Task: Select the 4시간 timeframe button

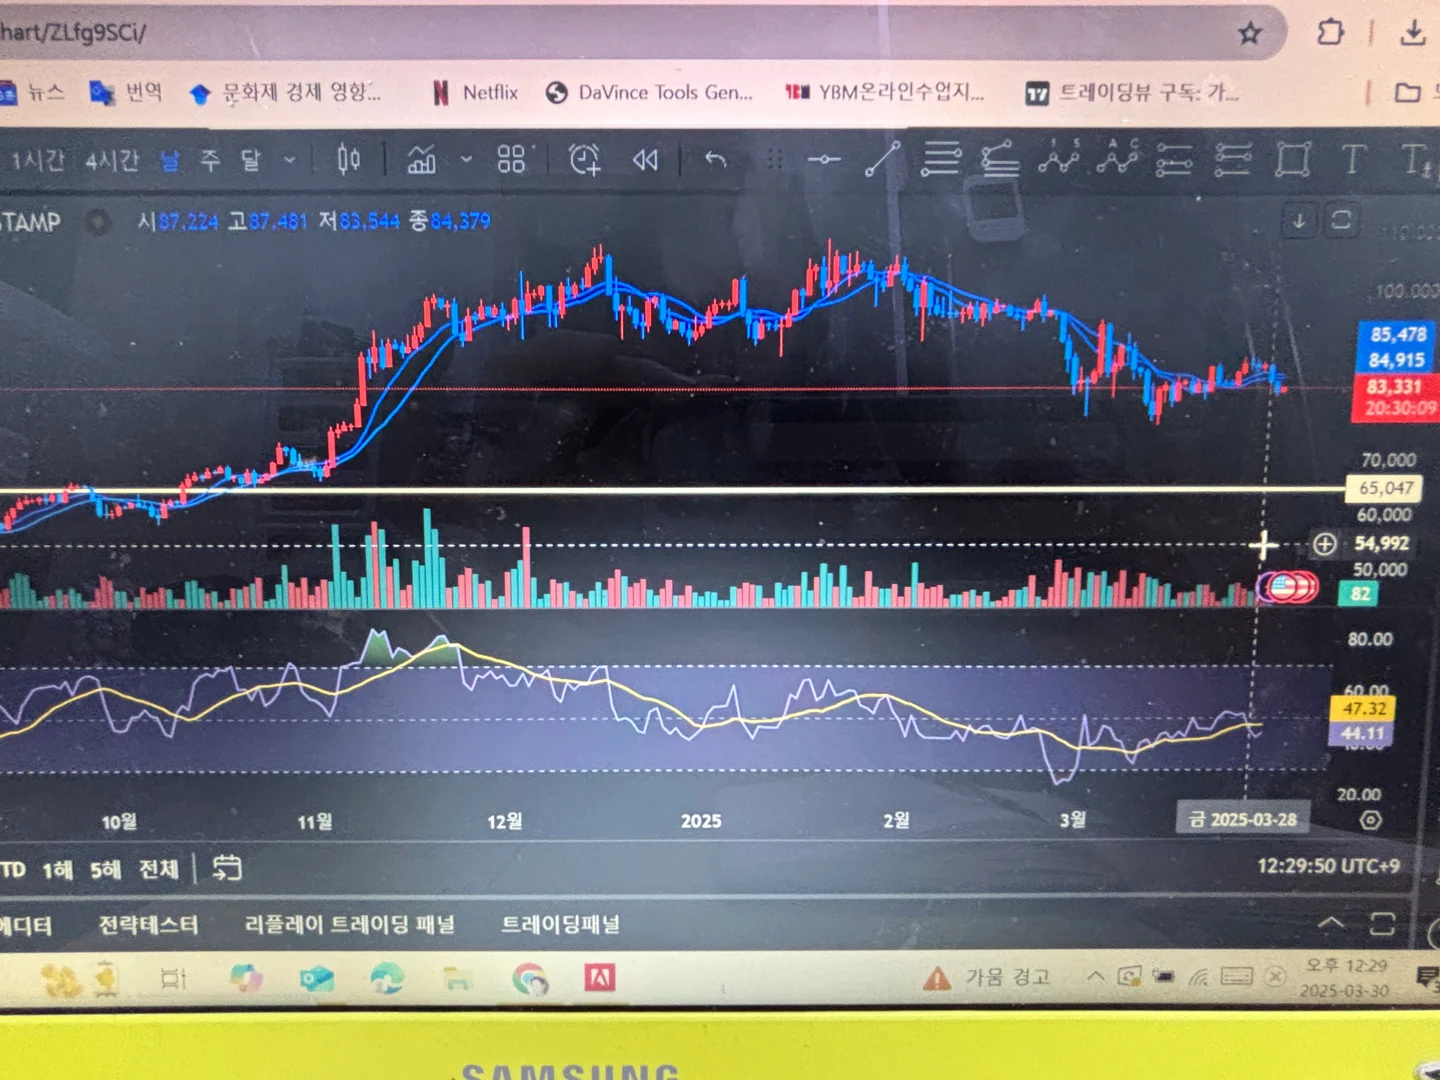Action: (x=111, y=160)
